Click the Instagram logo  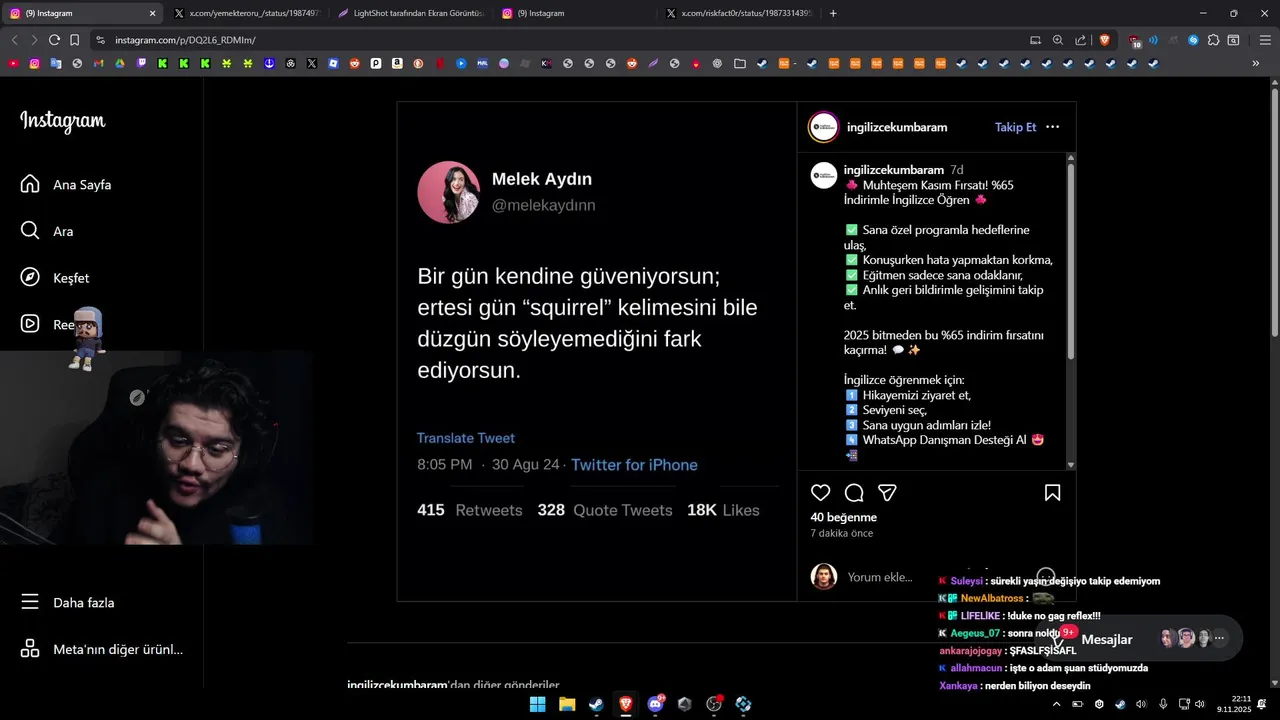(62, 121)
